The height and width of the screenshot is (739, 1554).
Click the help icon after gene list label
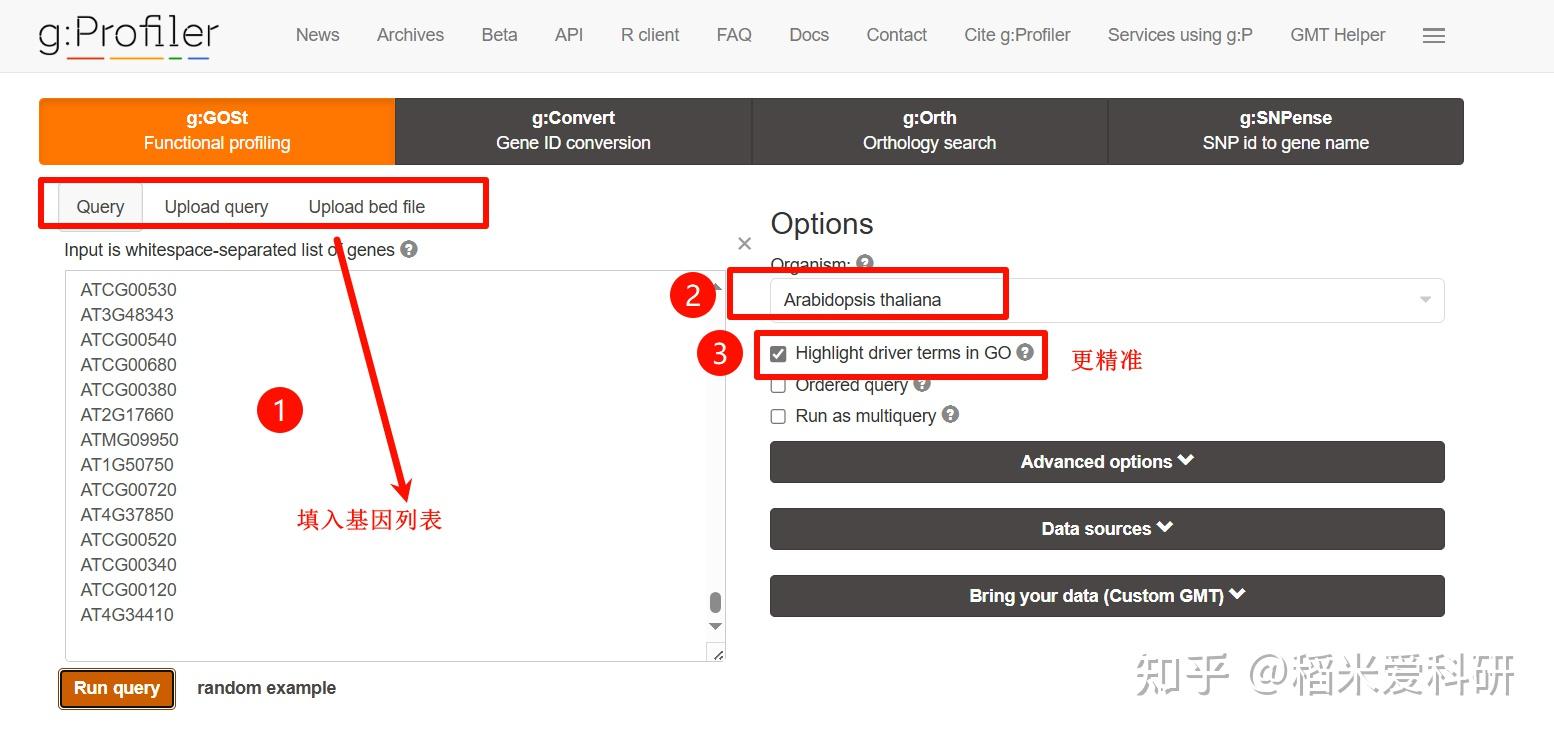tap(408, 250)
